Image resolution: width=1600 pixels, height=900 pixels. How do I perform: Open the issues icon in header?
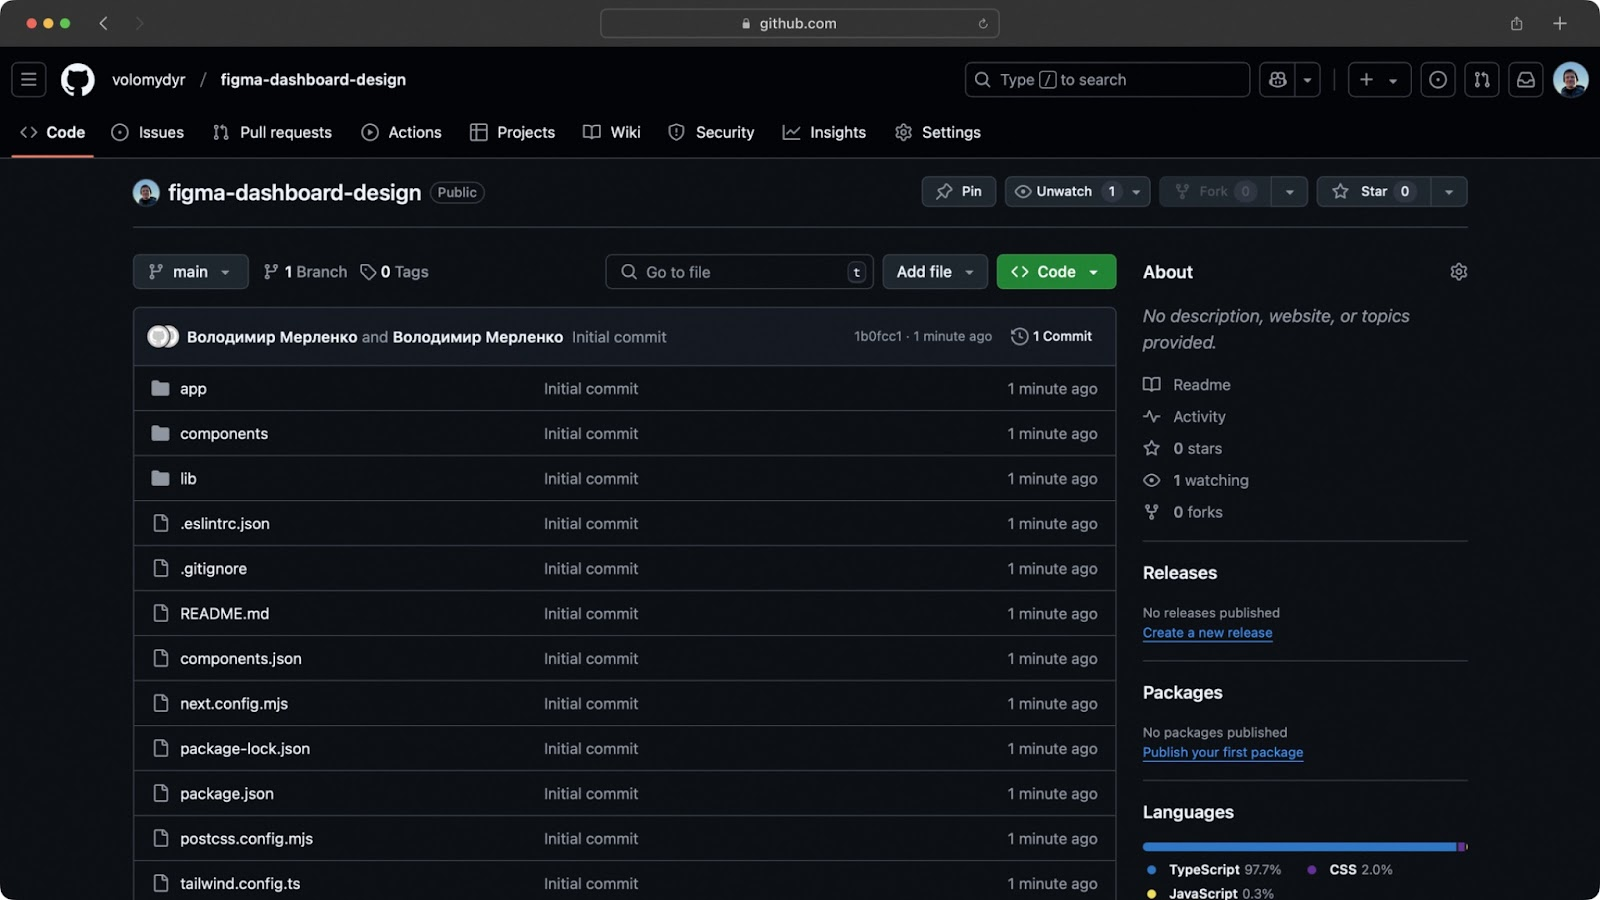1438,80
